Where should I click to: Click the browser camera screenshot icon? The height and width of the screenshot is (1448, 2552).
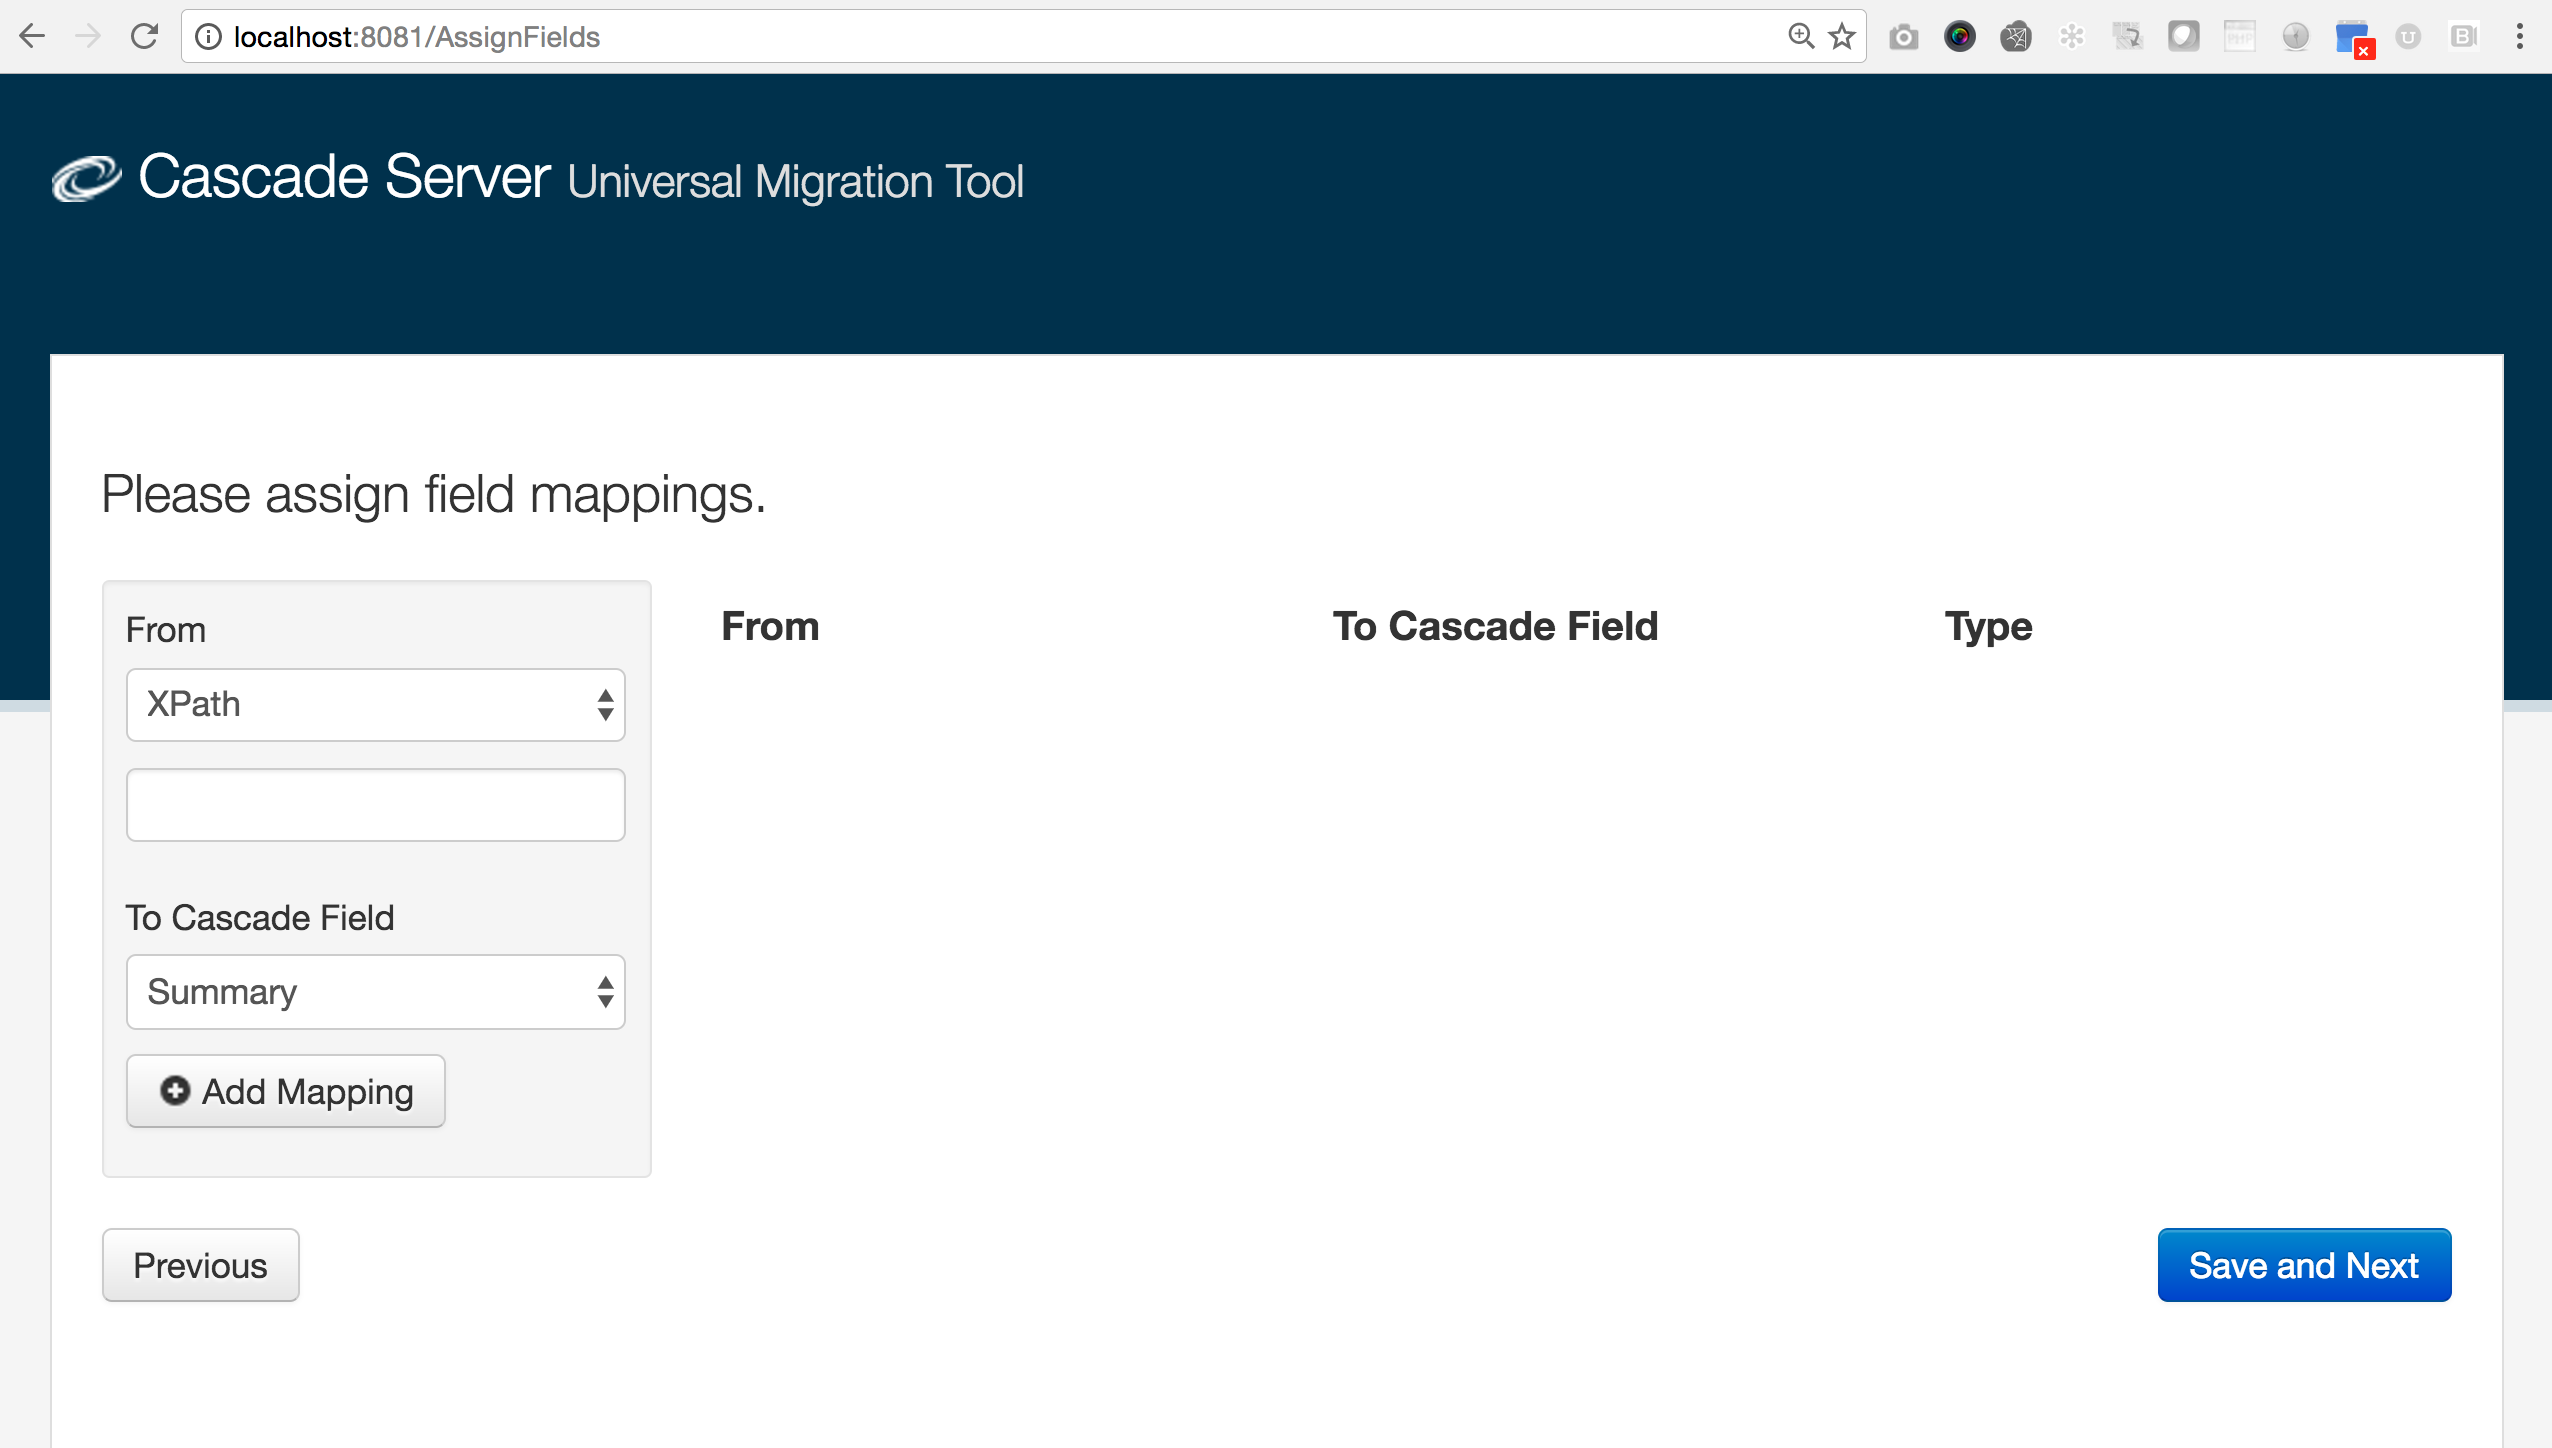pos(1900,35)
